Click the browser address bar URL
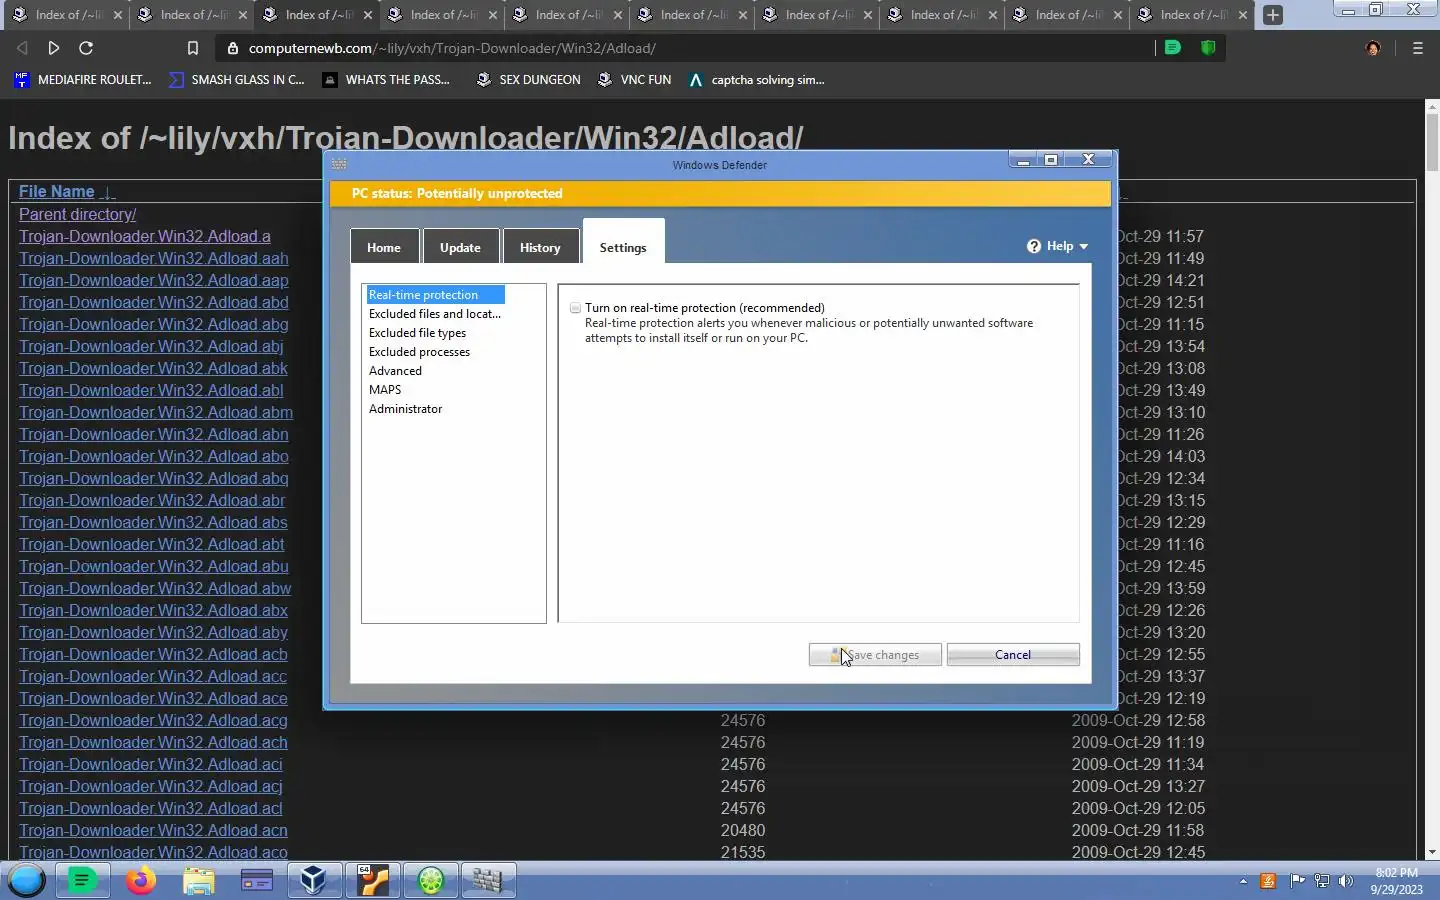1440x900 pixels. tap(452, 48)
